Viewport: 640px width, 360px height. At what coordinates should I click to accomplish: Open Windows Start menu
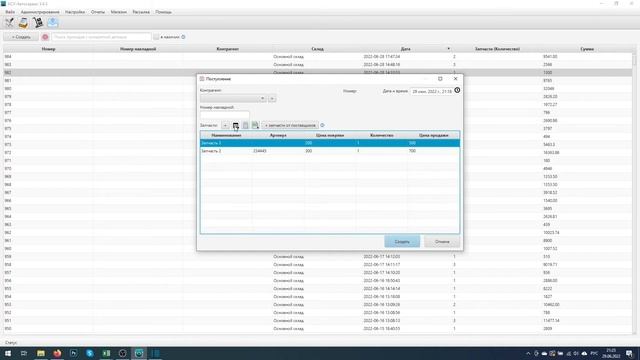[x=8, y=353]
